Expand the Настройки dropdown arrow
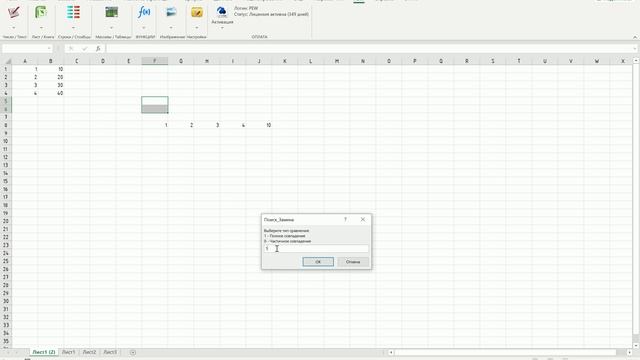The image size is (640, 360). tap(197, 28)
